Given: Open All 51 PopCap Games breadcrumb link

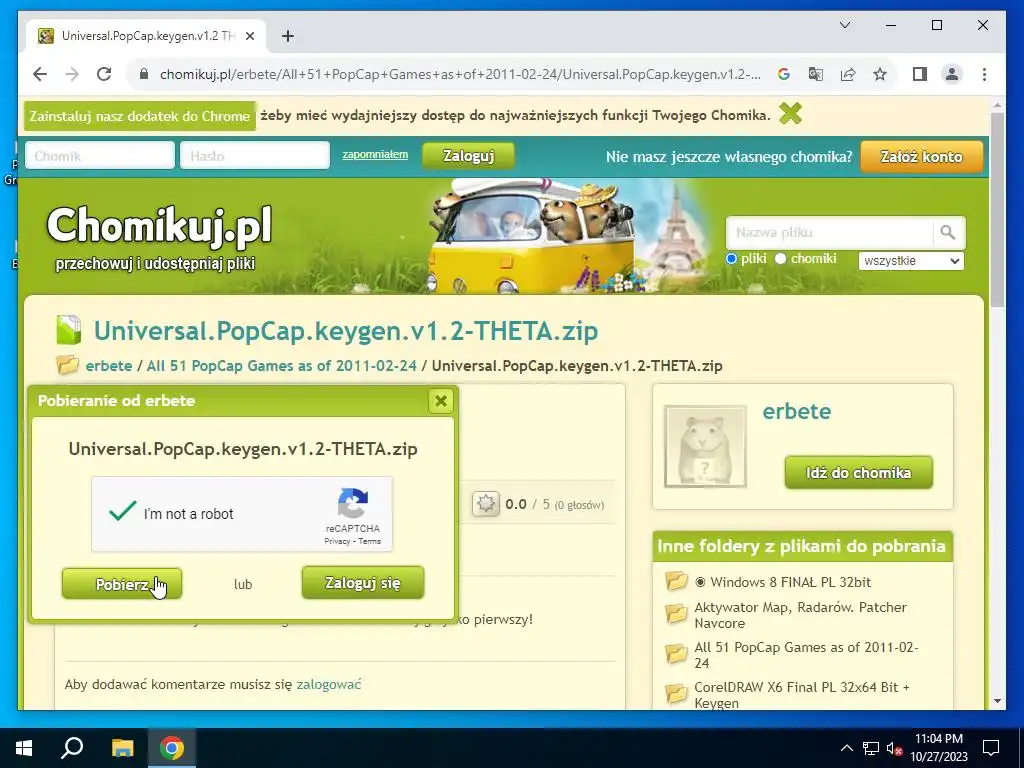Looking at the screenshot, I should coord(281,366).
